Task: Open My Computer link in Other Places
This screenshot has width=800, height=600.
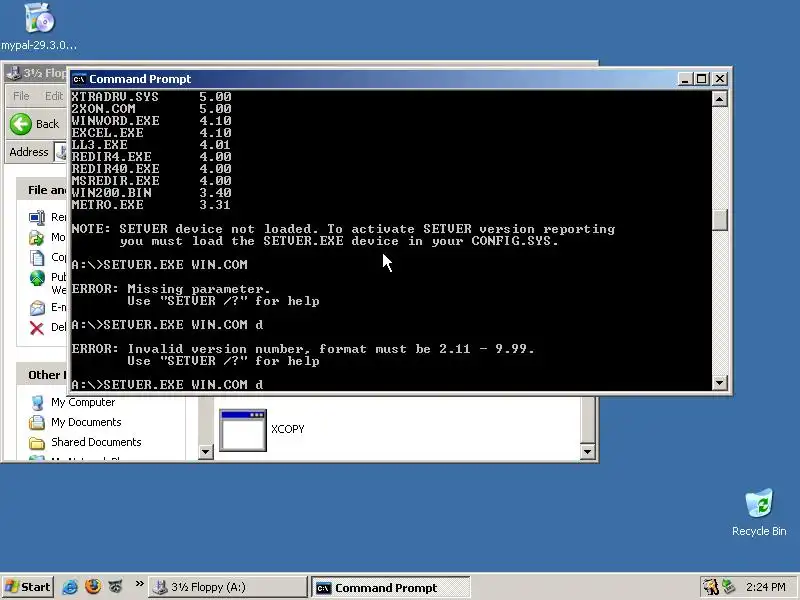Action: [83, 403]
